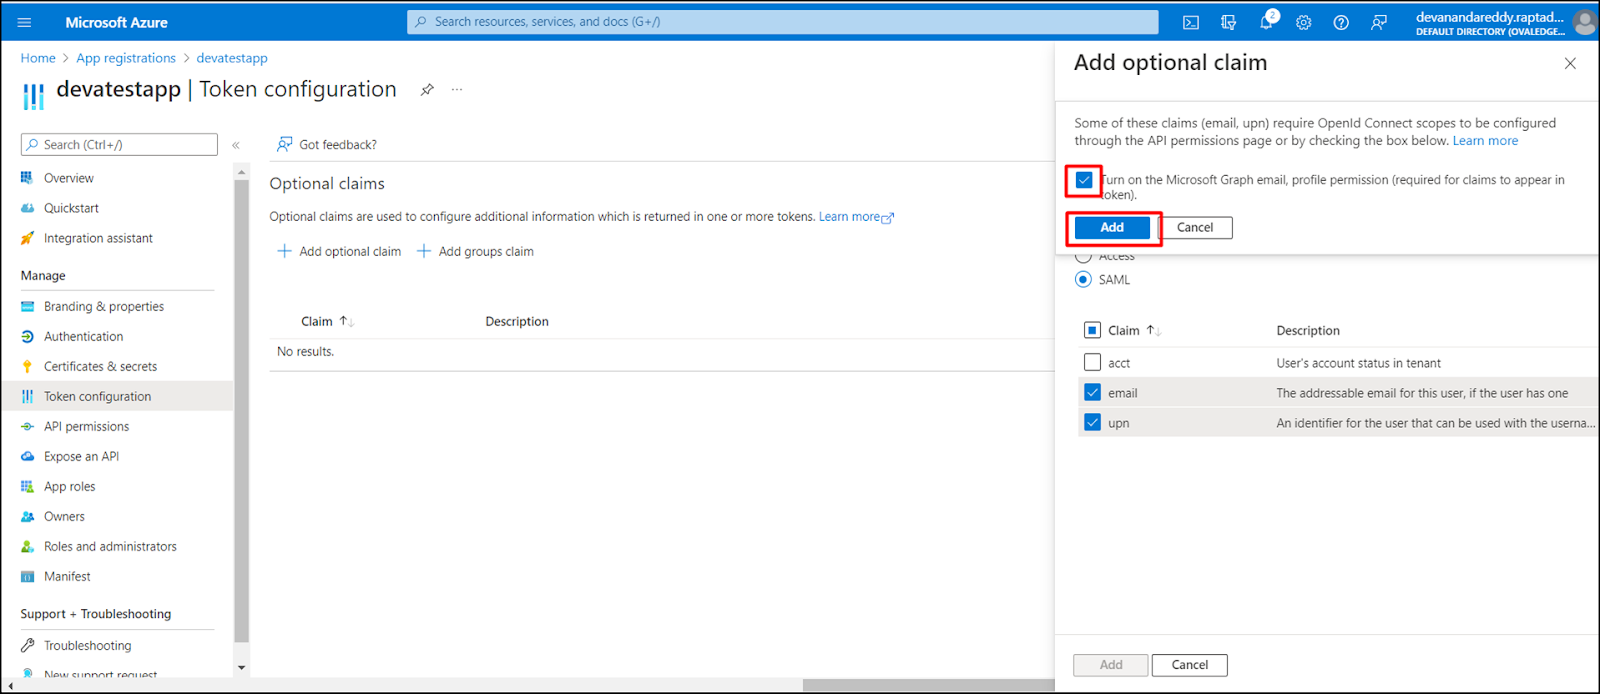Uncheck the upn claim checkbox
This screenshot has height=694, width=1600.
[x=1092, y=422]
